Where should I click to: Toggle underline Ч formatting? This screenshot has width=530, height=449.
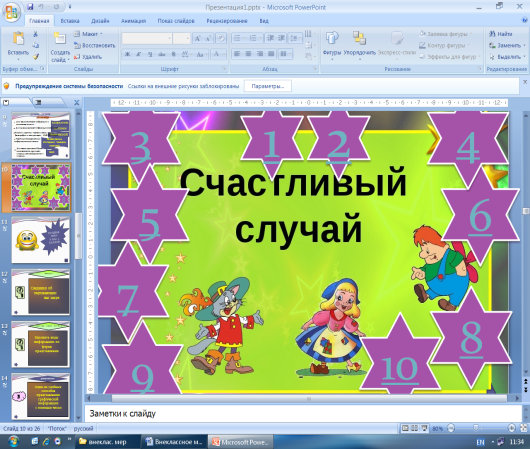[x=150, y=54]
